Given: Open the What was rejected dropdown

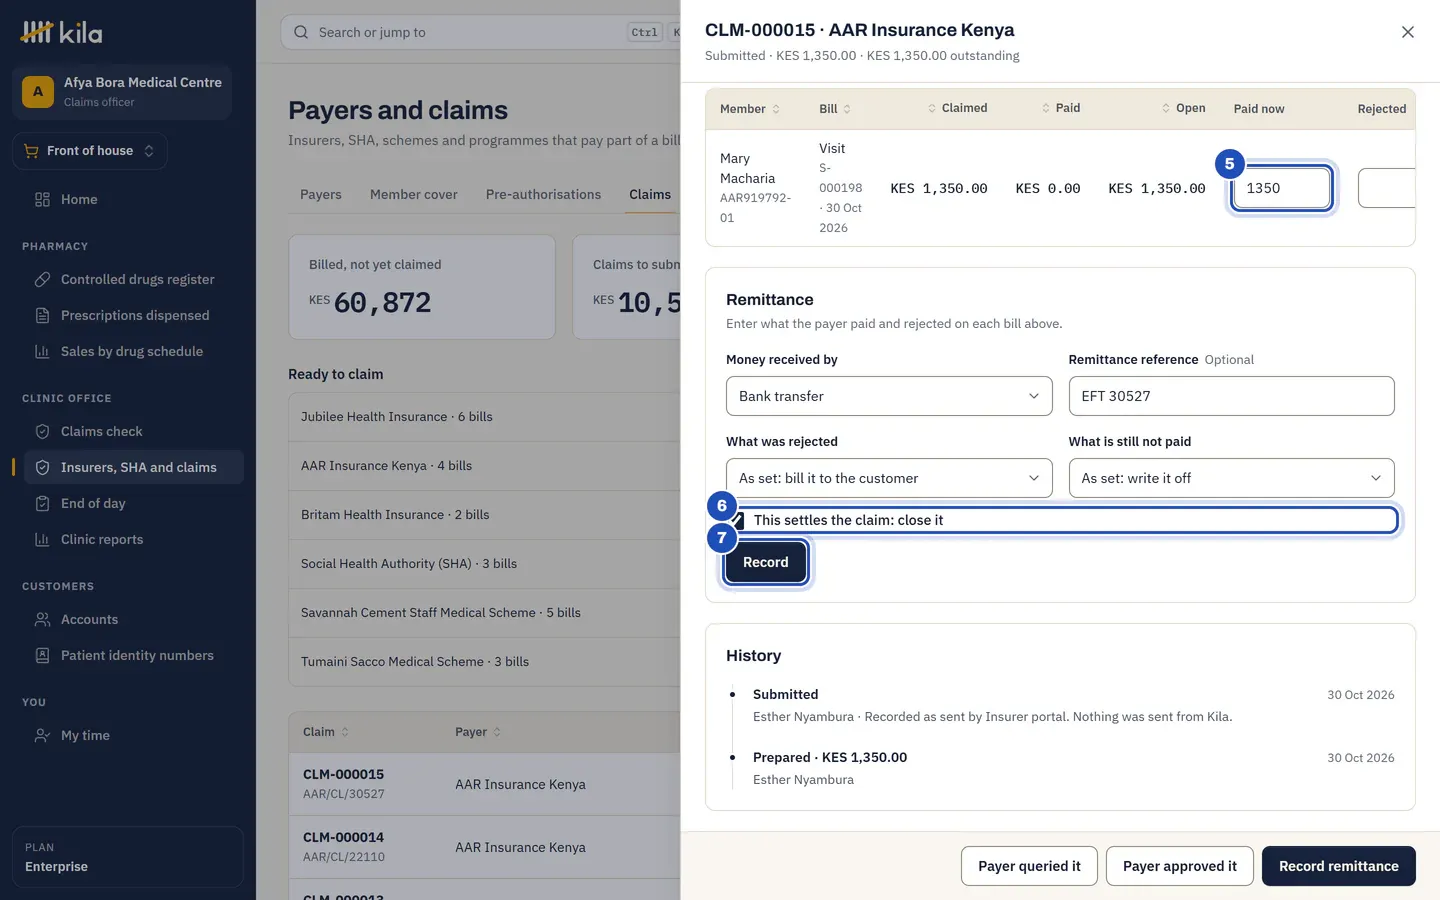Looking at the screenshot, I should coord(889,478).
